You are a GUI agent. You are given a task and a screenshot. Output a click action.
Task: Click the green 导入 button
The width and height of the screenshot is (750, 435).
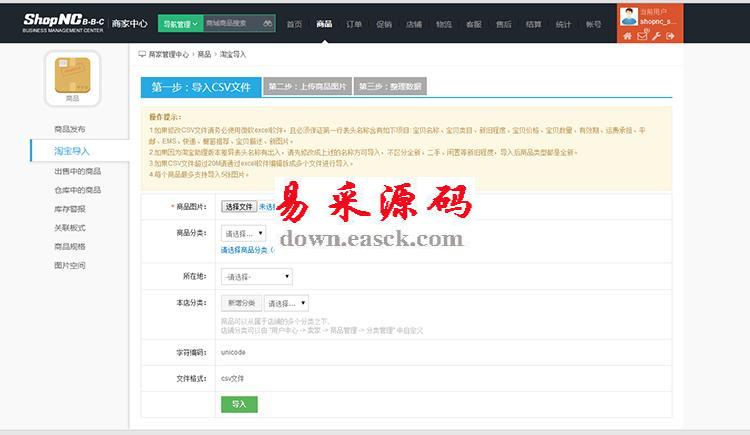(239, 404)
